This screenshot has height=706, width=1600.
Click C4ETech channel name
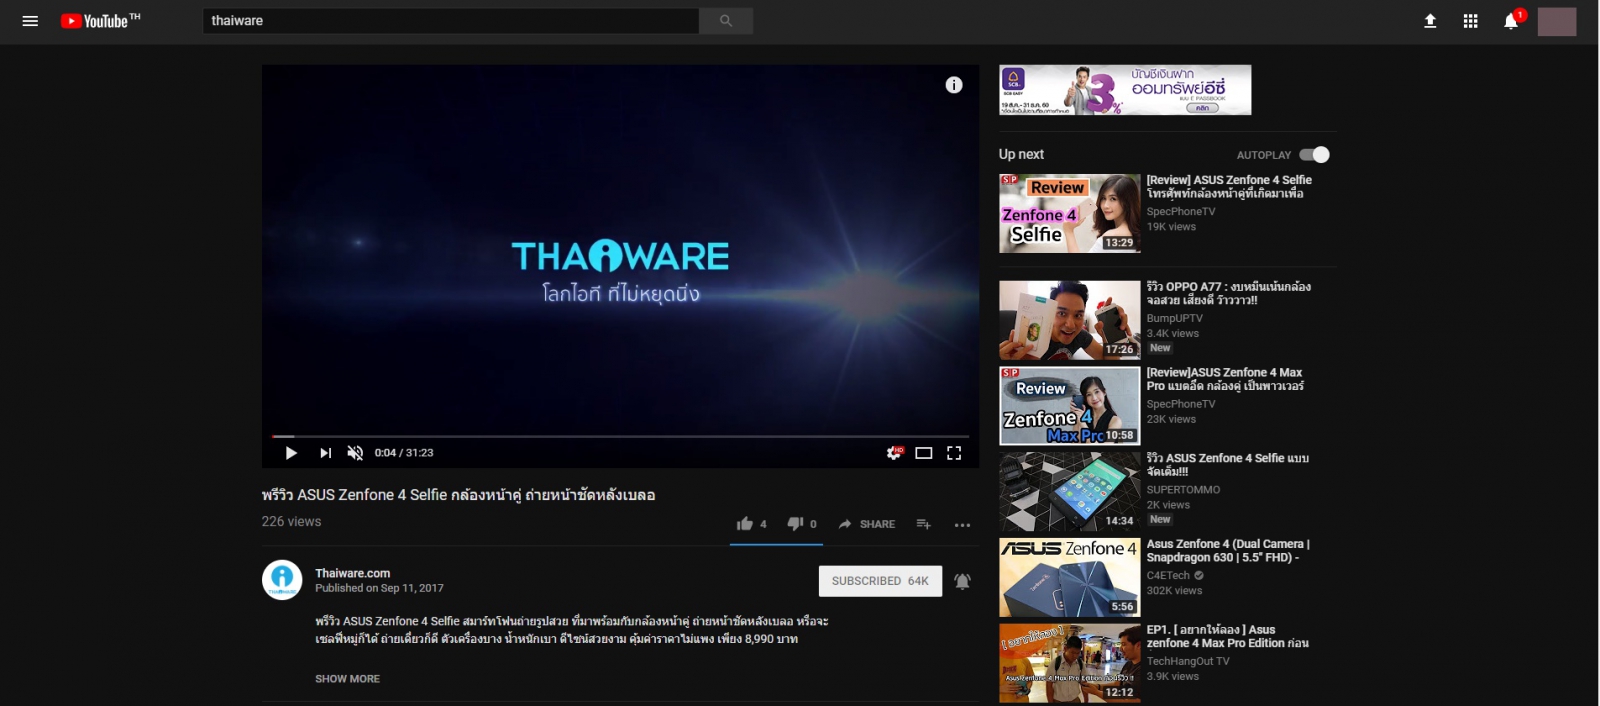1168,576
